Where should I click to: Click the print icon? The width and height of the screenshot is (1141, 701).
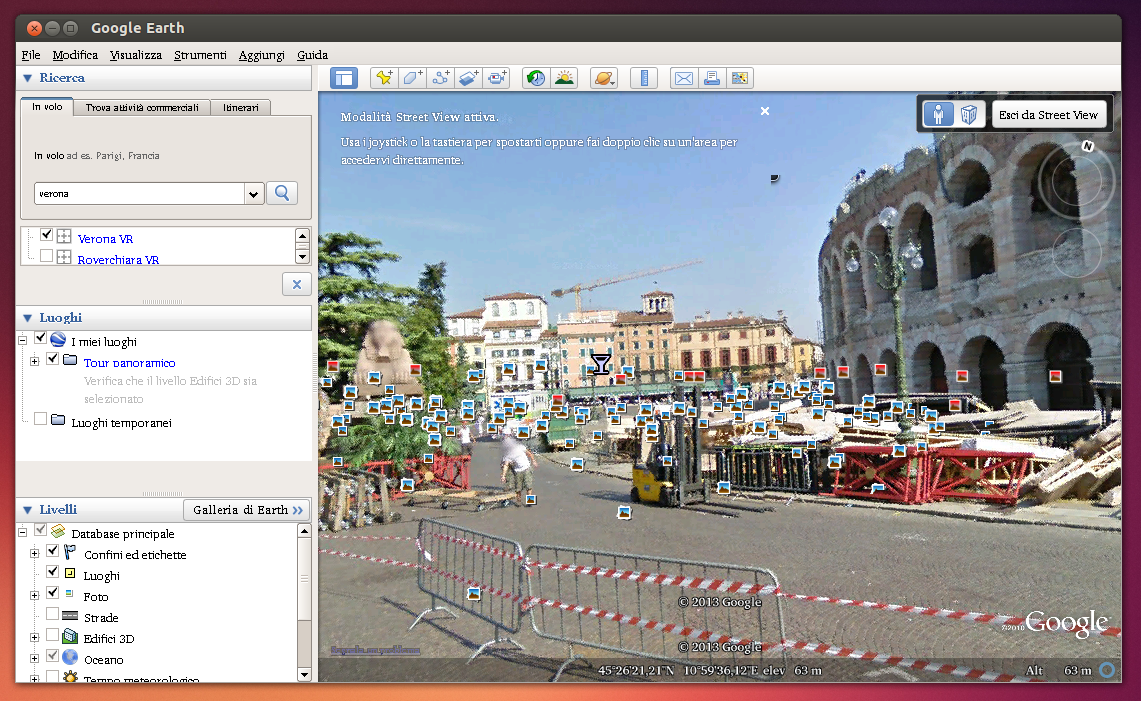point(712,78)
